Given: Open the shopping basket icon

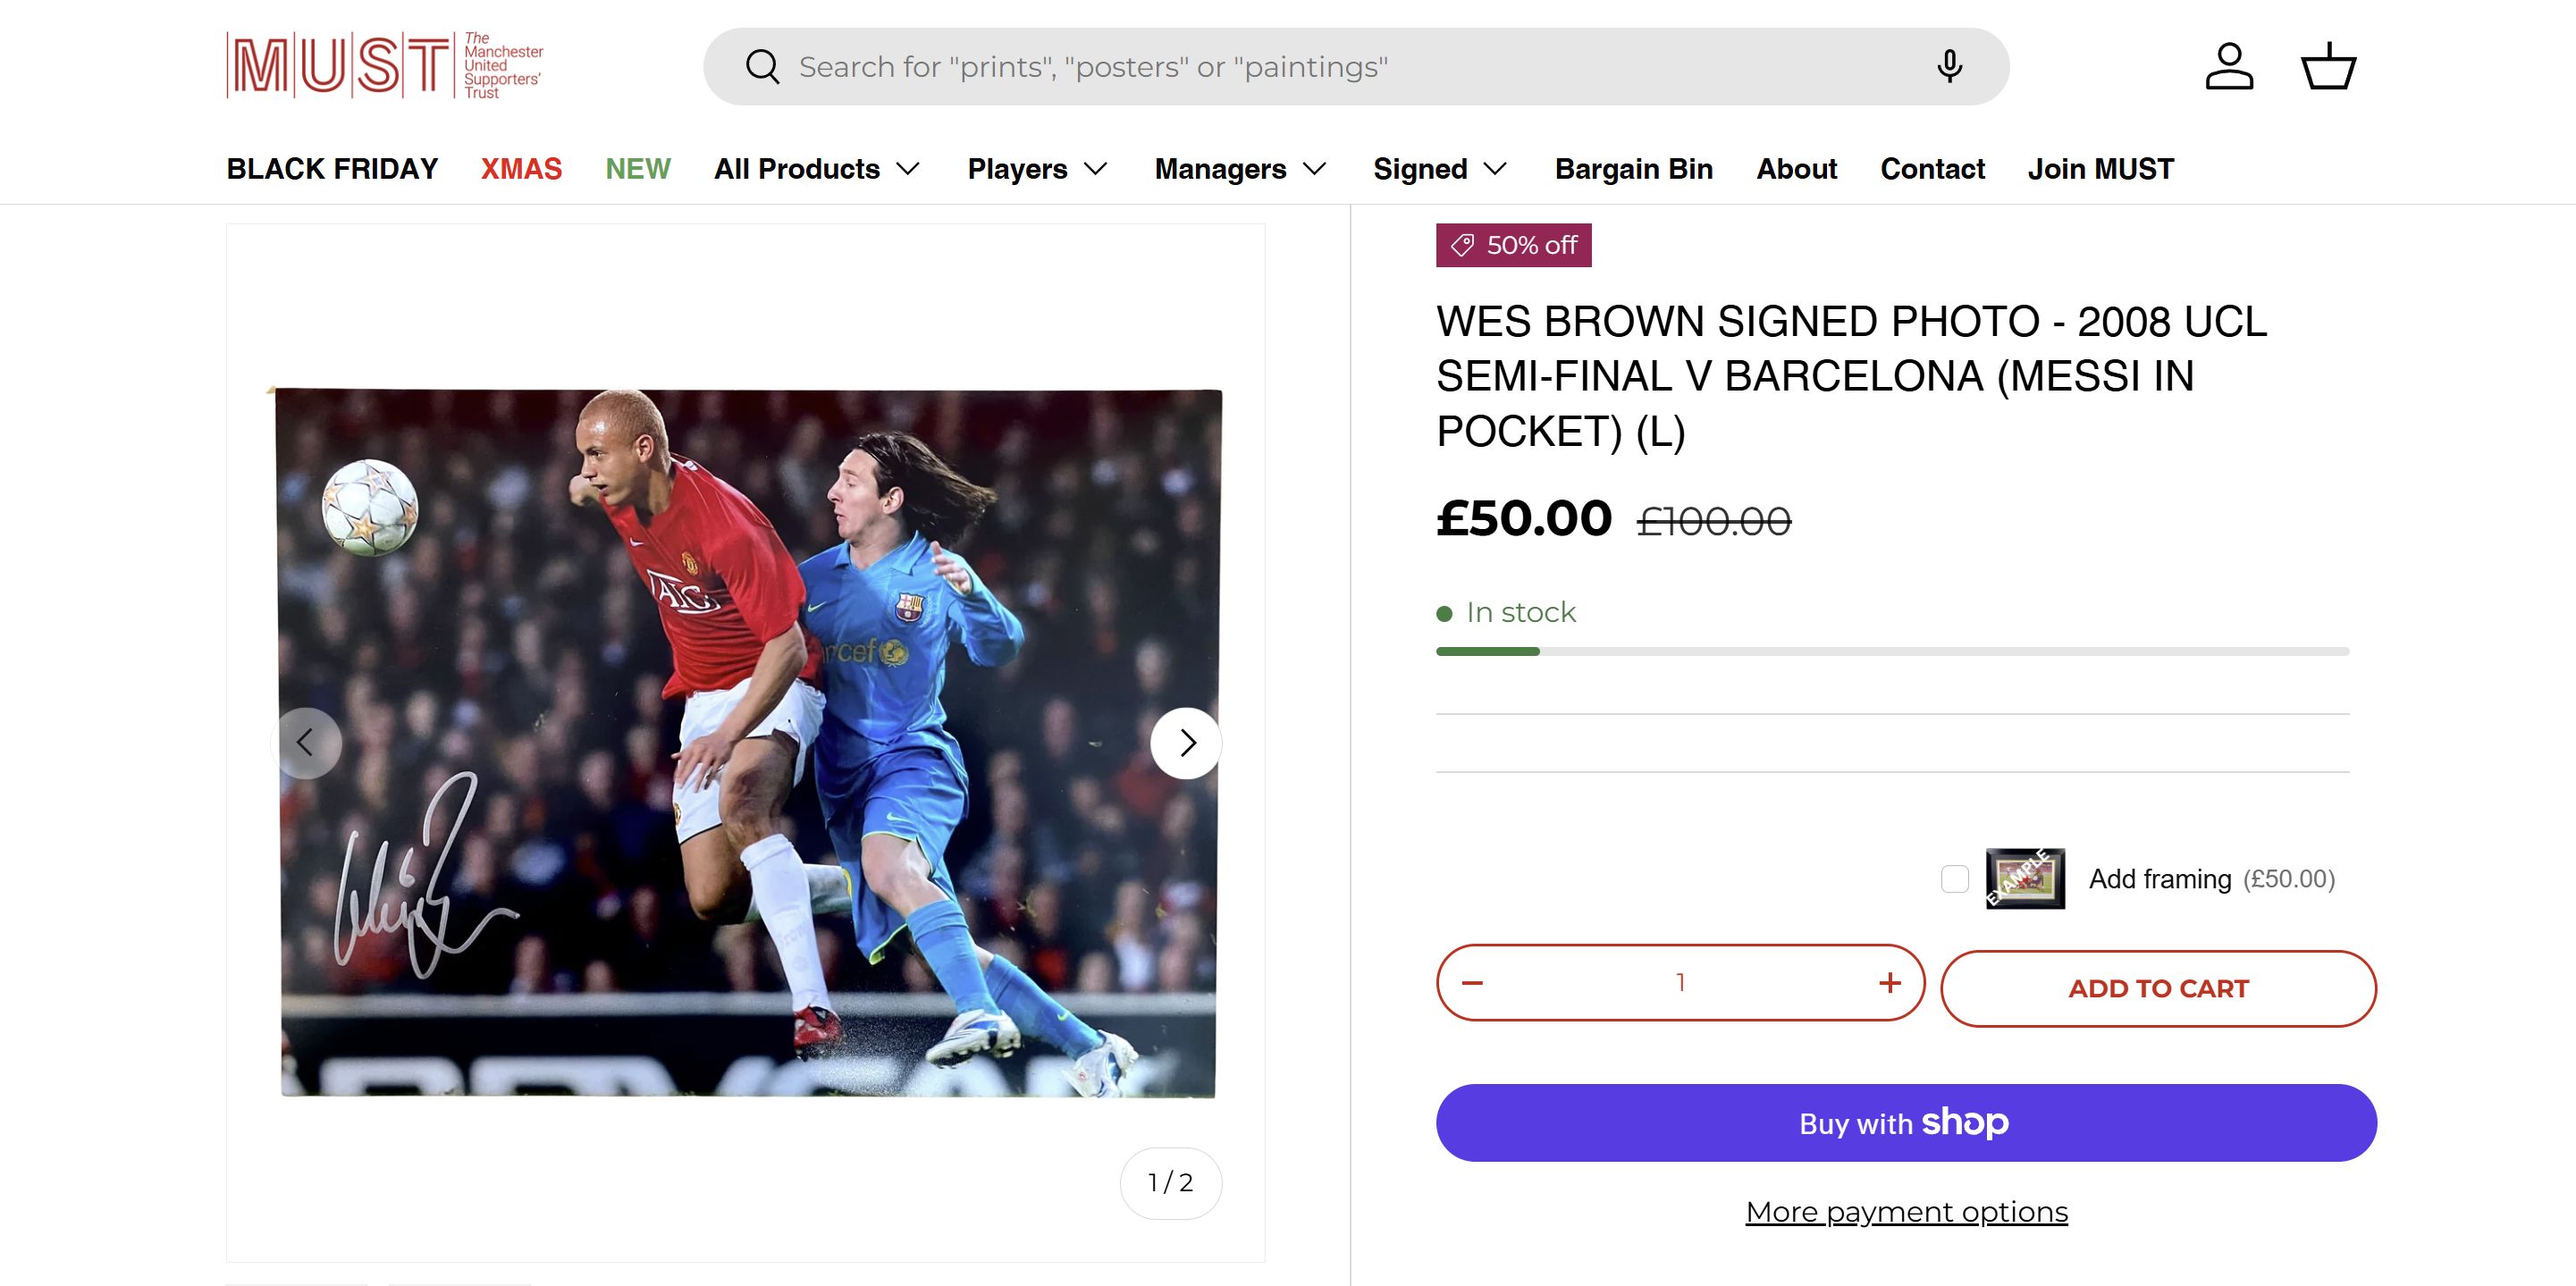Looking at the screenshot, I should [x=2329, y=66].
